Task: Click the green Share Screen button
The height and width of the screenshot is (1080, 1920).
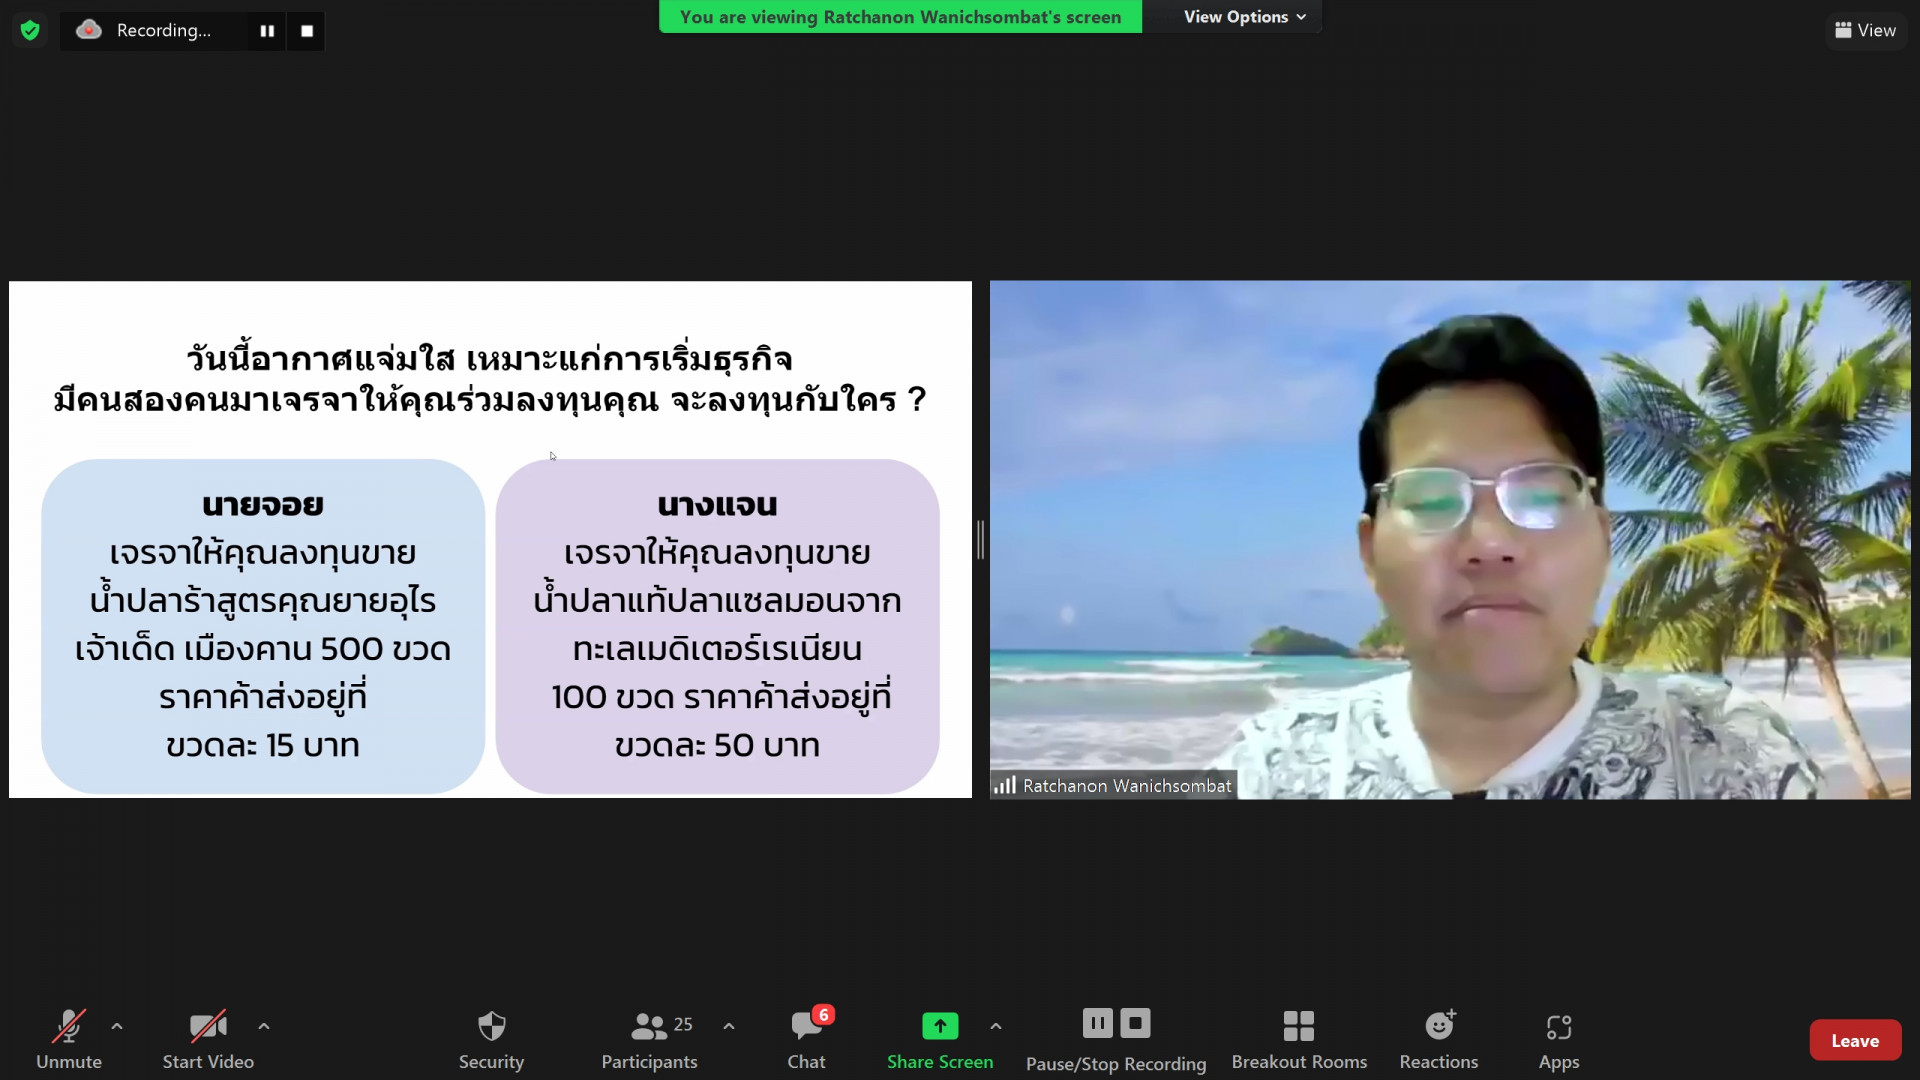Action: [940, 1039]
